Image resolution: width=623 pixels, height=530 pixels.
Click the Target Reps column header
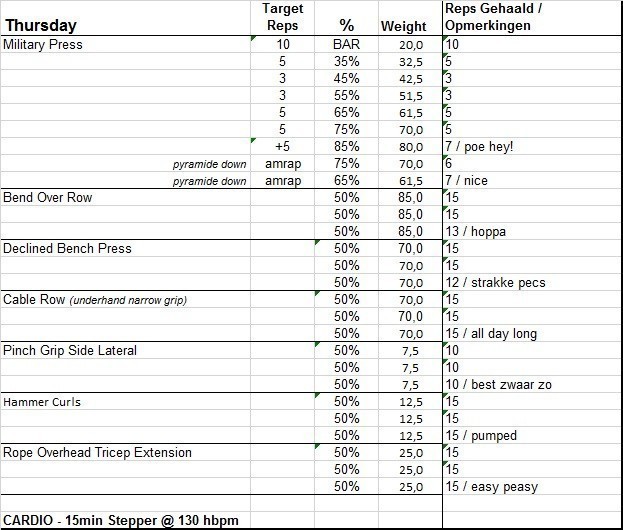click(281, 17)
